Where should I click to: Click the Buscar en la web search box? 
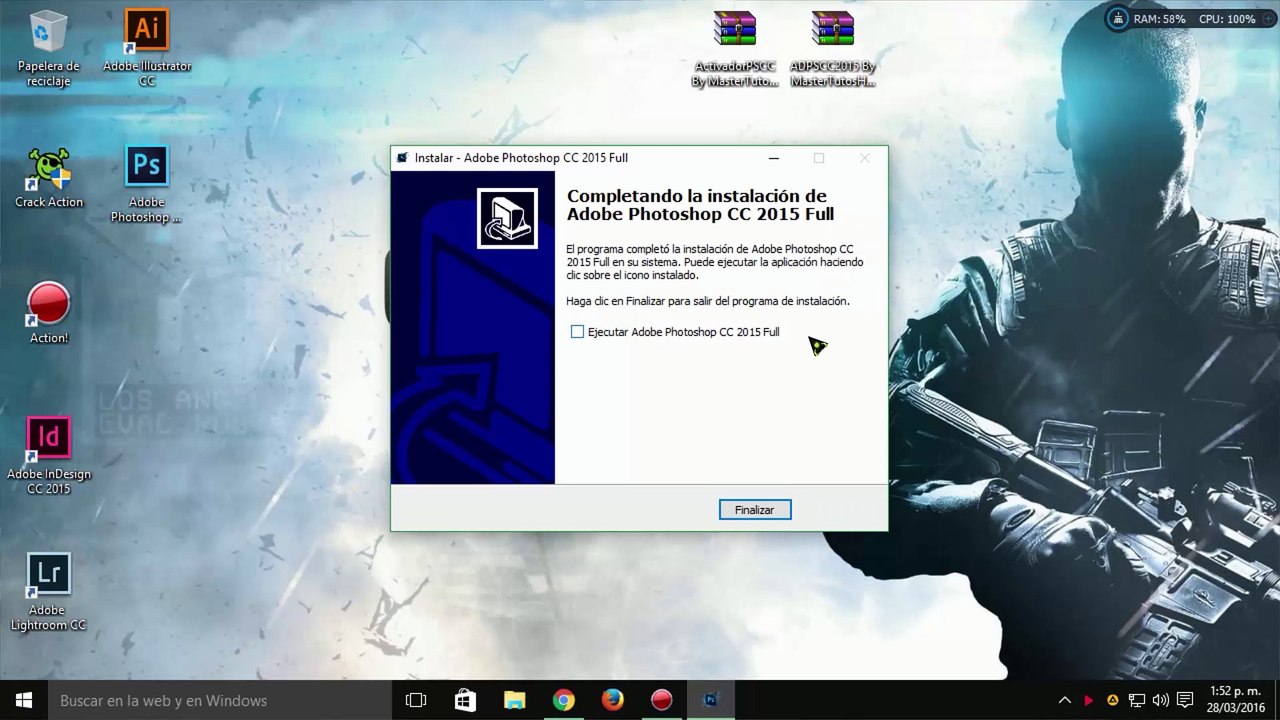pyautogui.click(x=219, y=700)
